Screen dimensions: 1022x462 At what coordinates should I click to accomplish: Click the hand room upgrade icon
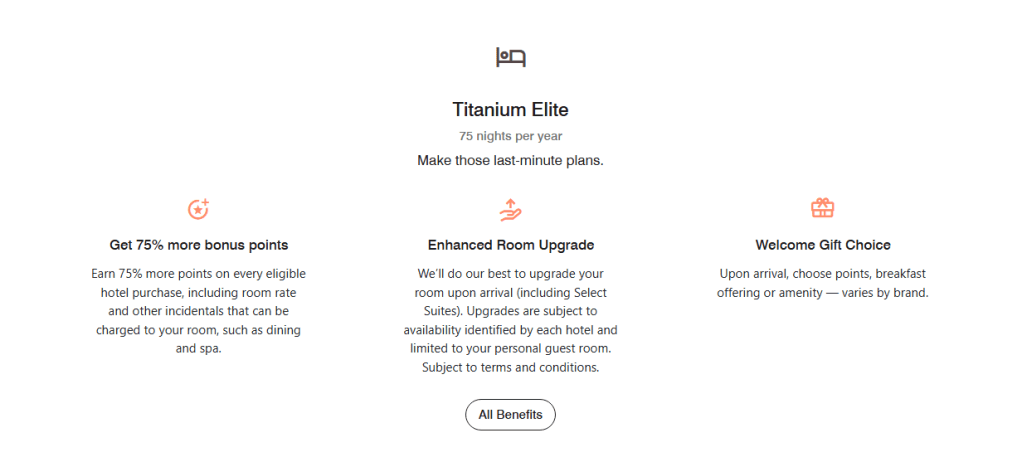point(510,209)
